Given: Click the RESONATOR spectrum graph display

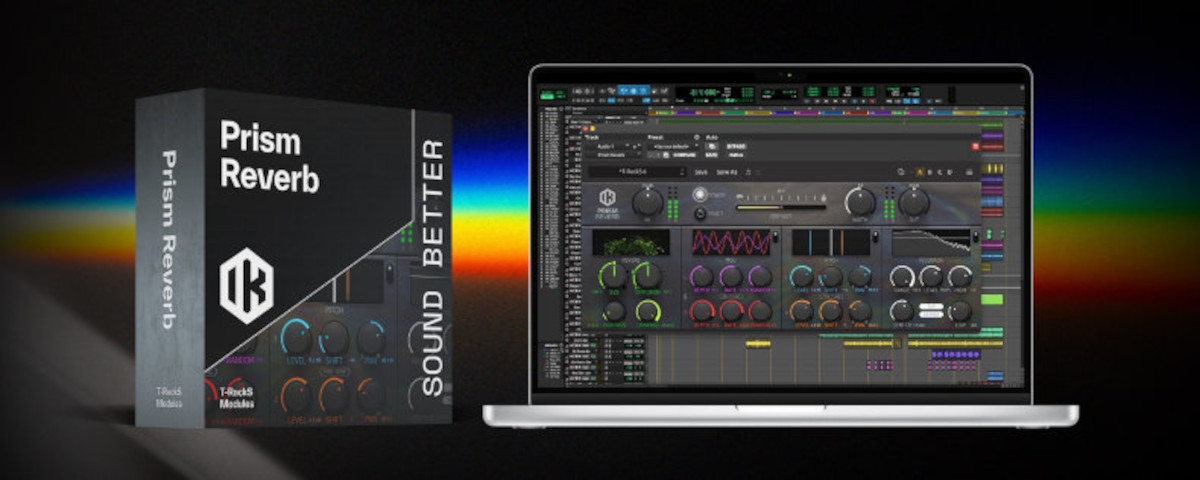Looking at the screenshot, I should tap(932, 242).
